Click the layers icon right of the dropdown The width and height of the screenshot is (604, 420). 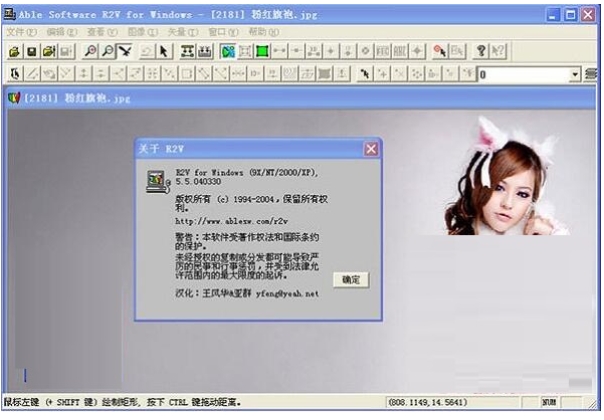[x=591, y=74]
